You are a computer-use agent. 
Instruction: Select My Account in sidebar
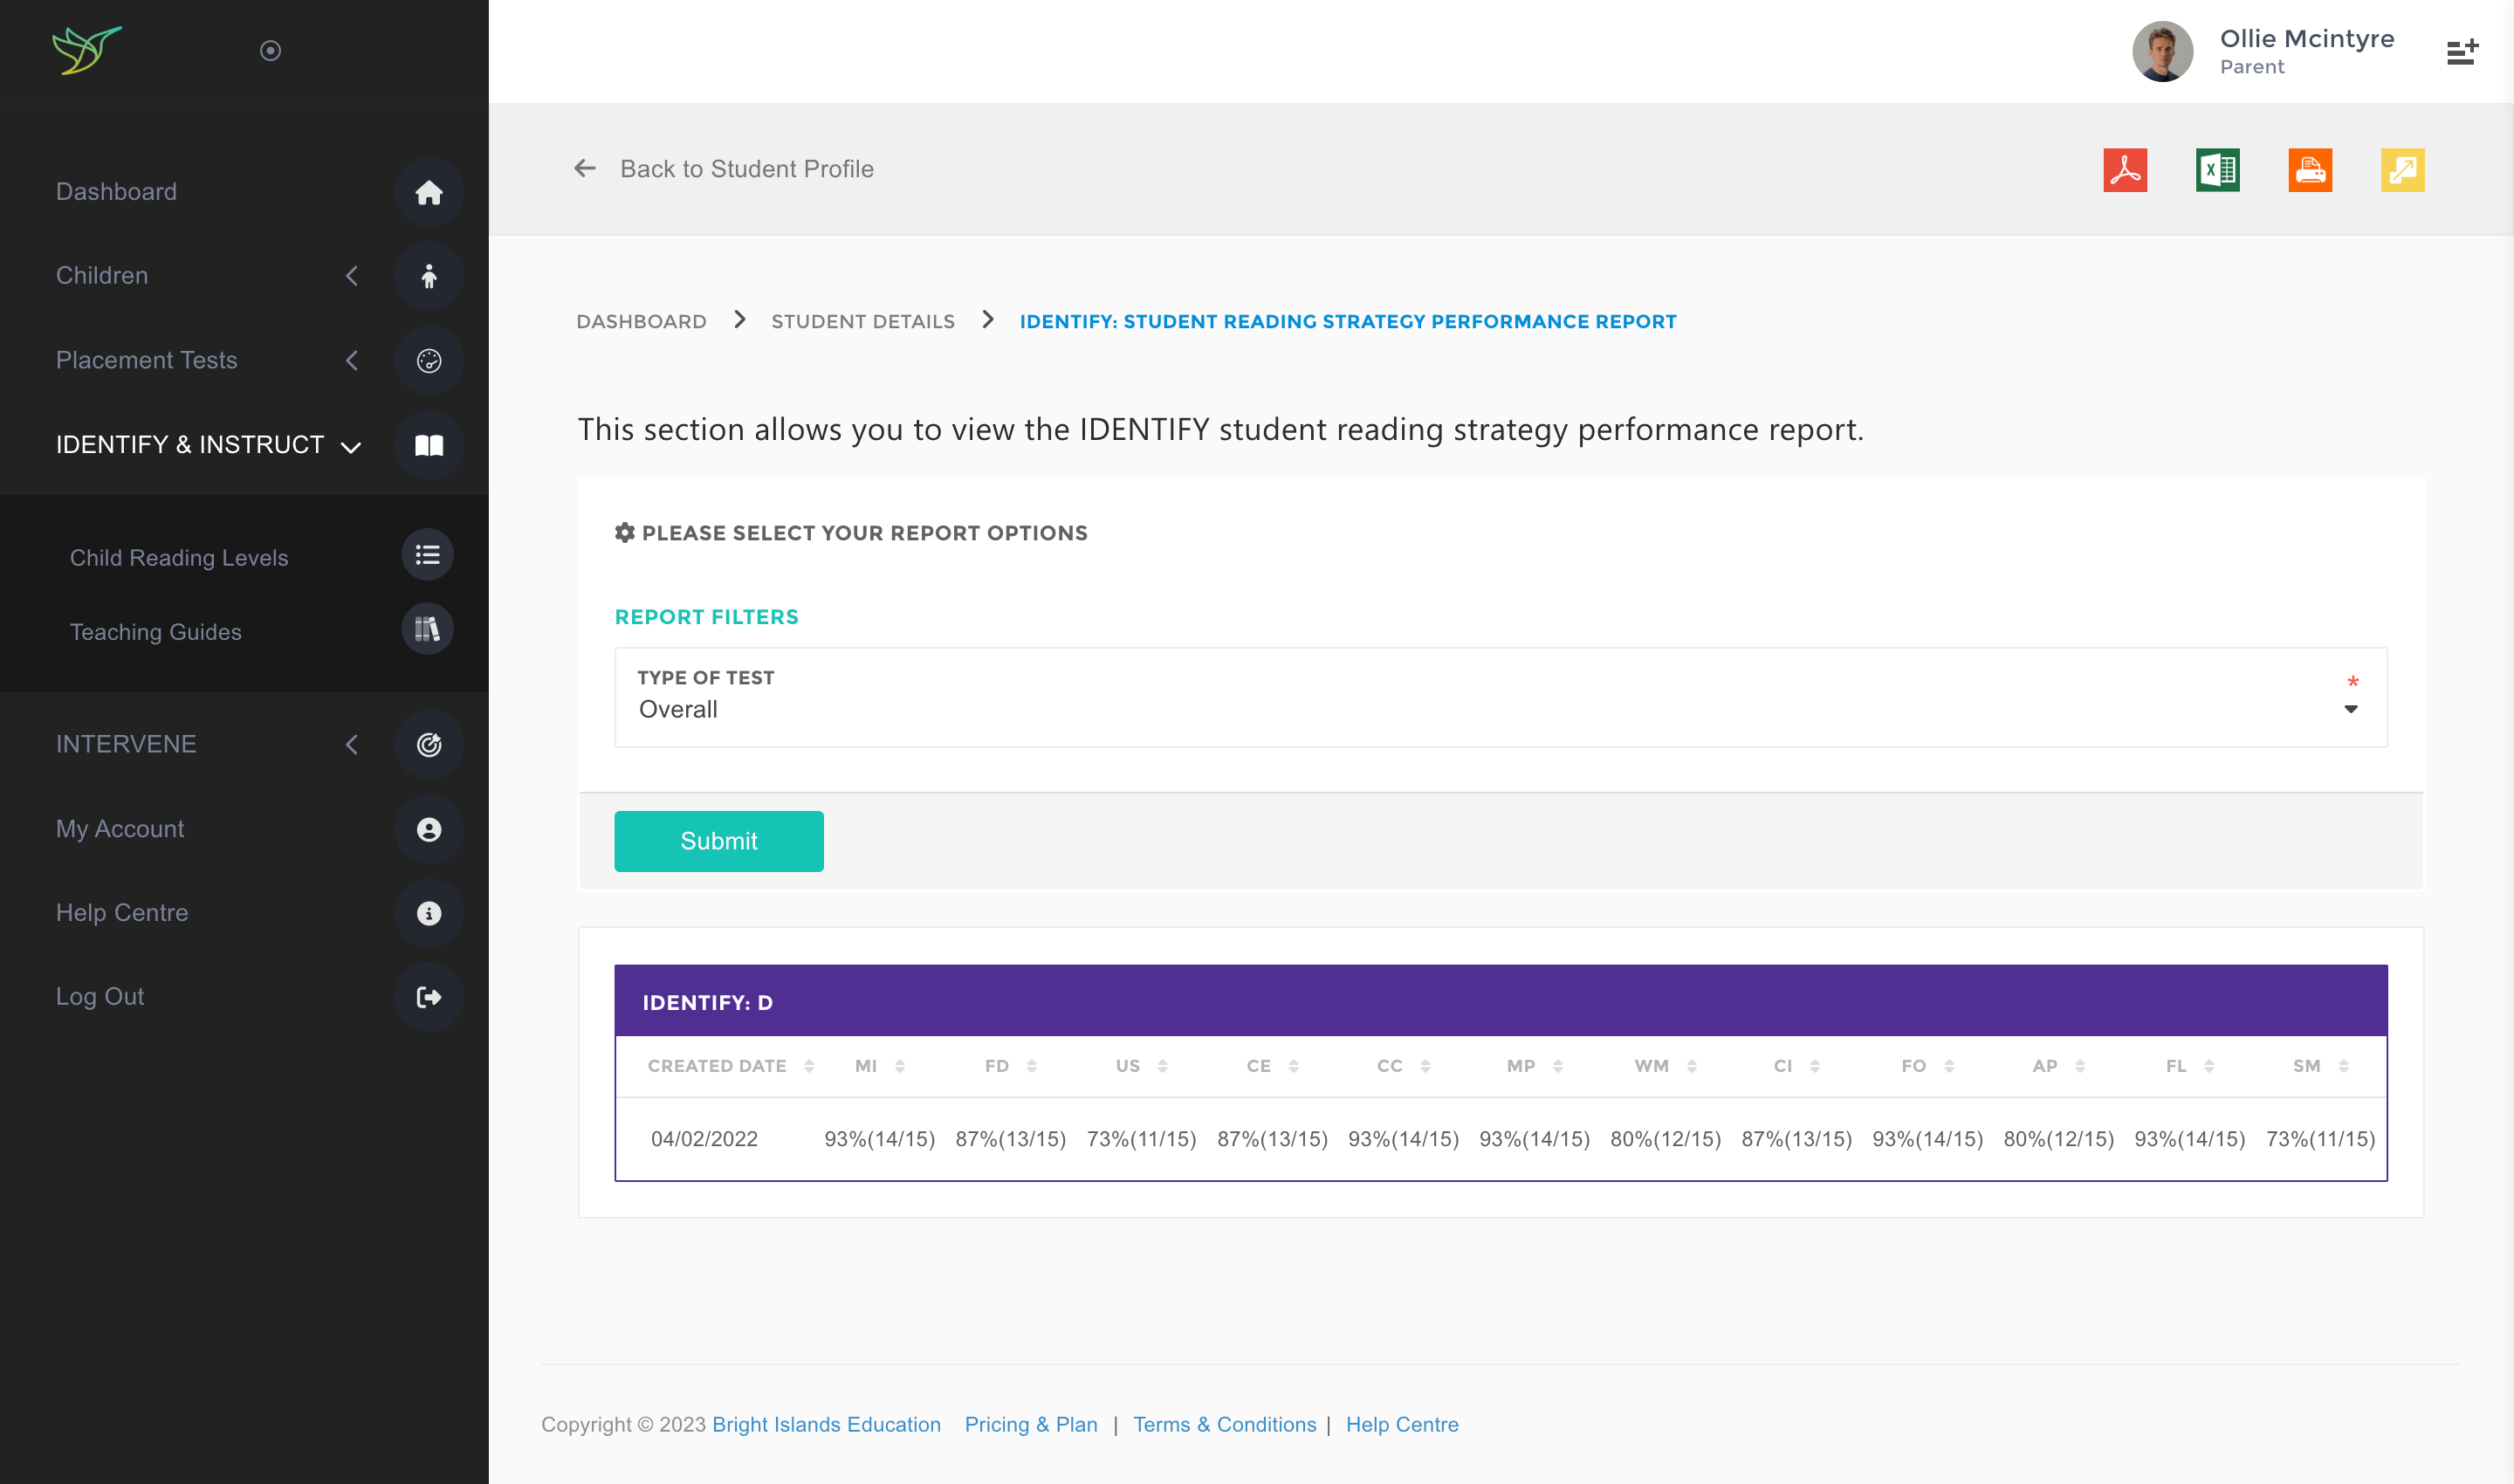[x=120, y=829]
